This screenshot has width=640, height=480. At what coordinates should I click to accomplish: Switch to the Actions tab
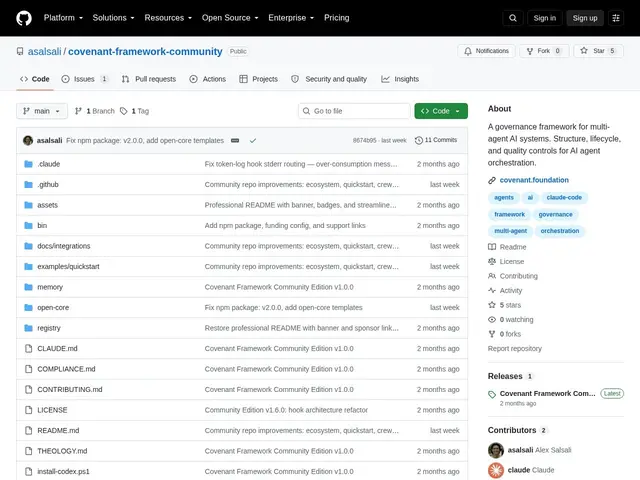tap(208, 79)
